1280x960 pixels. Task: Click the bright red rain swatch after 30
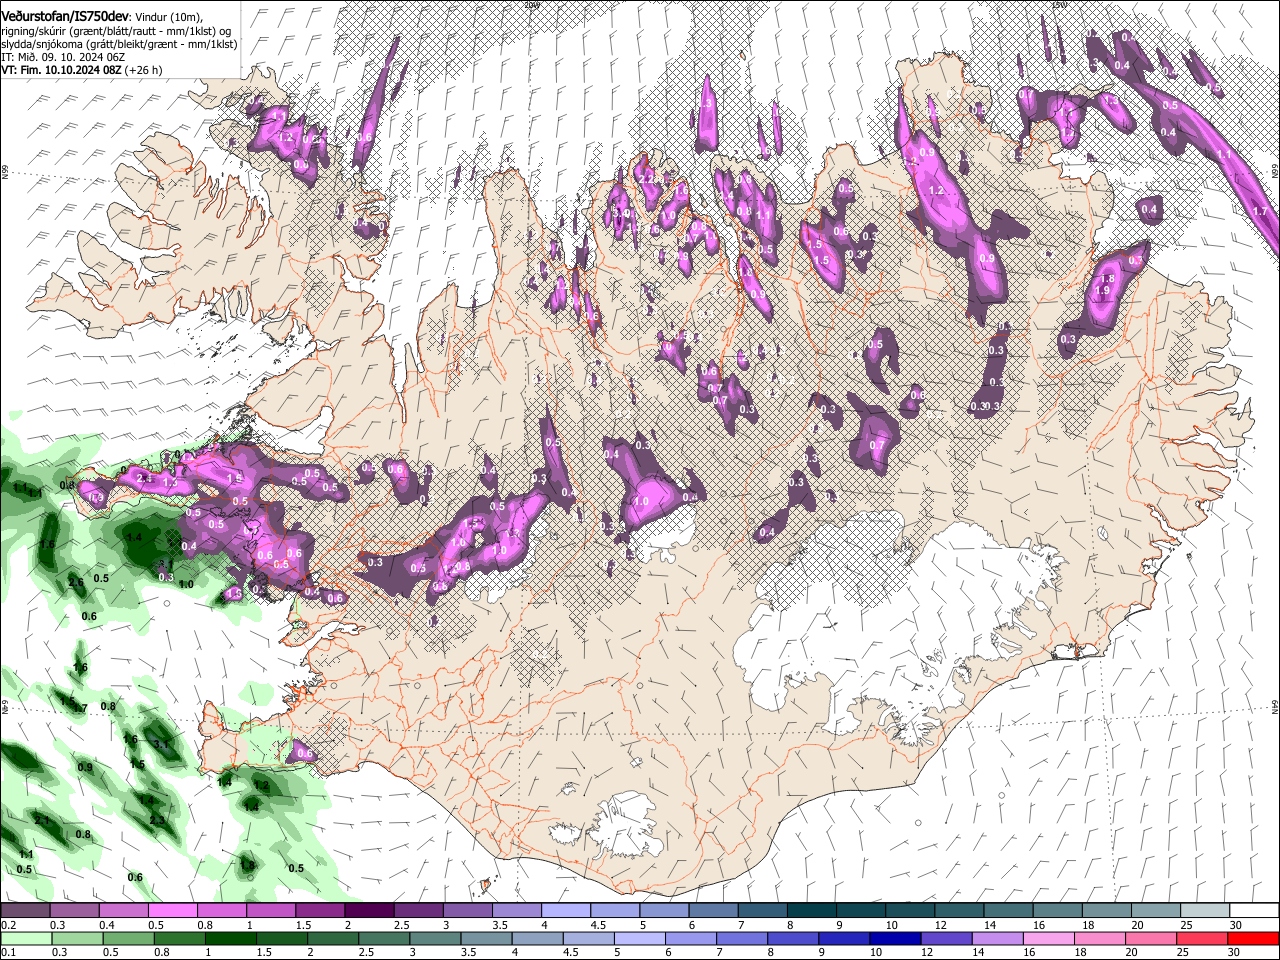click(x=1254, y=938)
